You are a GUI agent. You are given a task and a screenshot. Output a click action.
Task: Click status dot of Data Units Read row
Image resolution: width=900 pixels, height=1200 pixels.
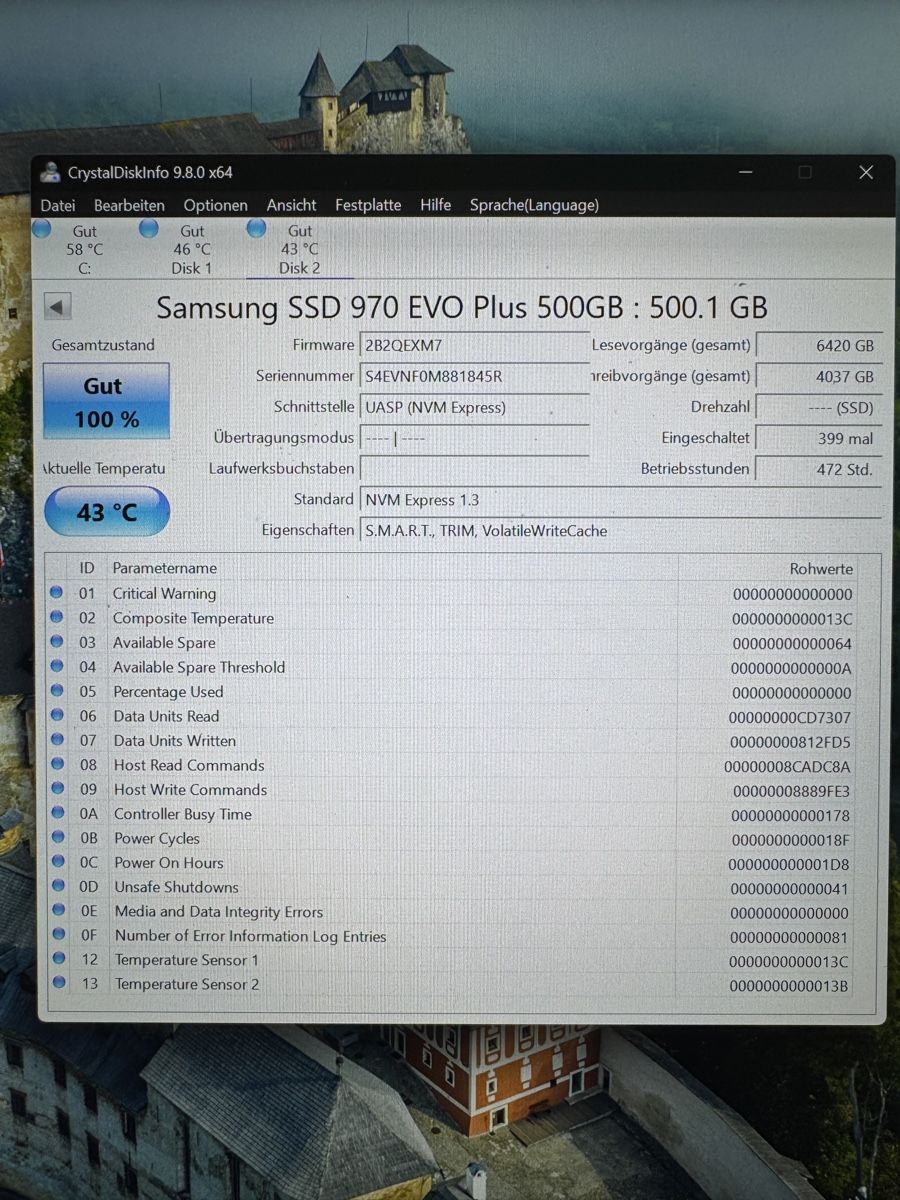point(57,715)
